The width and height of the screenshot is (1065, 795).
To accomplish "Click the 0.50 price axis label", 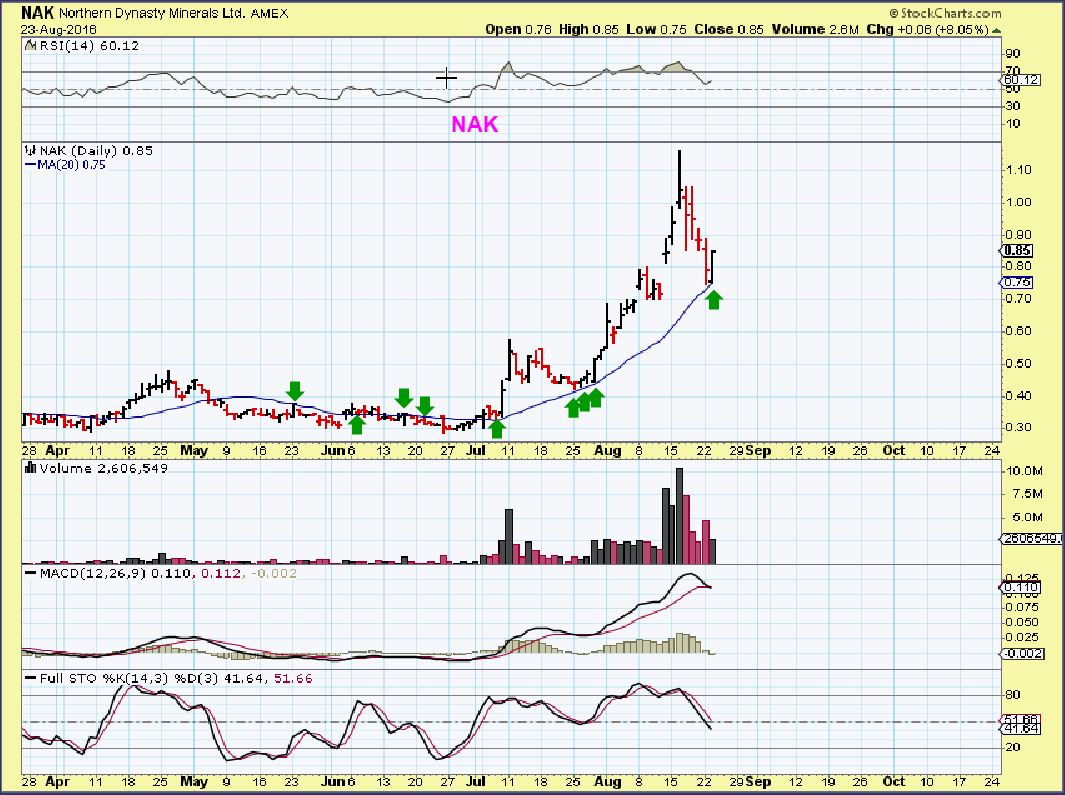I will (x=1018, y=364).
